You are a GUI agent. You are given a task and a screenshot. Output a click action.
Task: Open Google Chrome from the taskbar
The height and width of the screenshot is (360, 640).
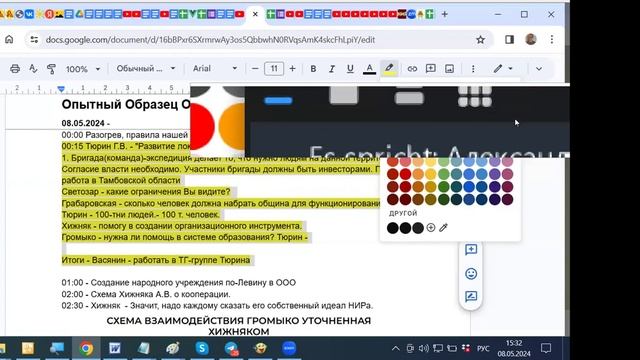[86, 348]
